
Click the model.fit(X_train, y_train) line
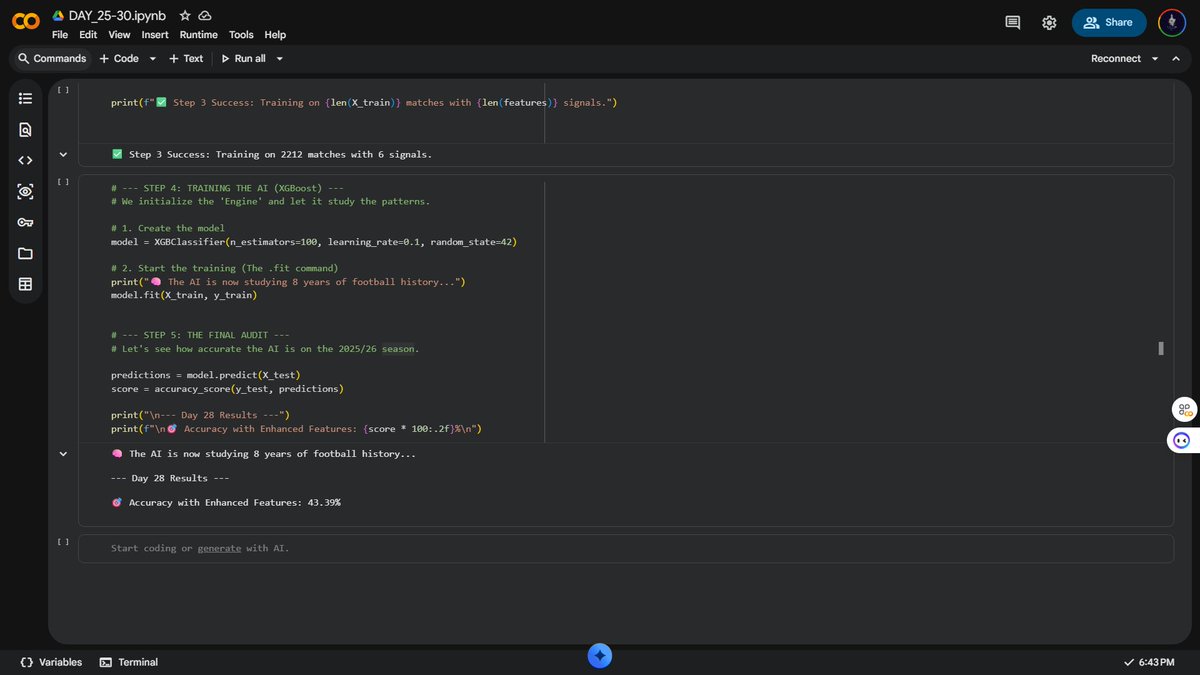184,295
